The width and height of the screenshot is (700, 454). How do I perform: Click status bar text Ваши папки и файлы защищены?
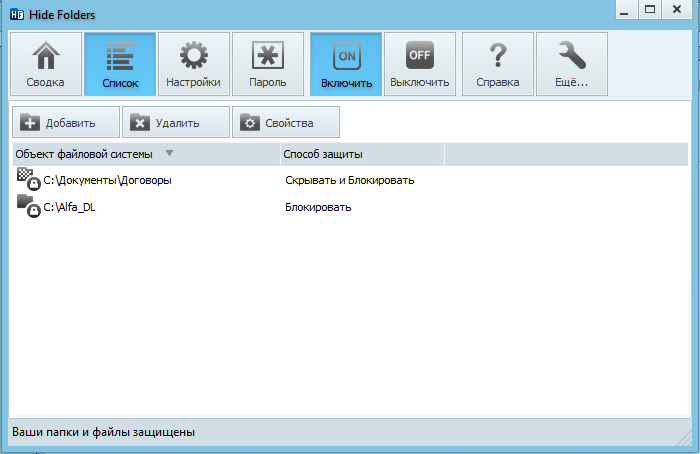(x=104, y=432)
